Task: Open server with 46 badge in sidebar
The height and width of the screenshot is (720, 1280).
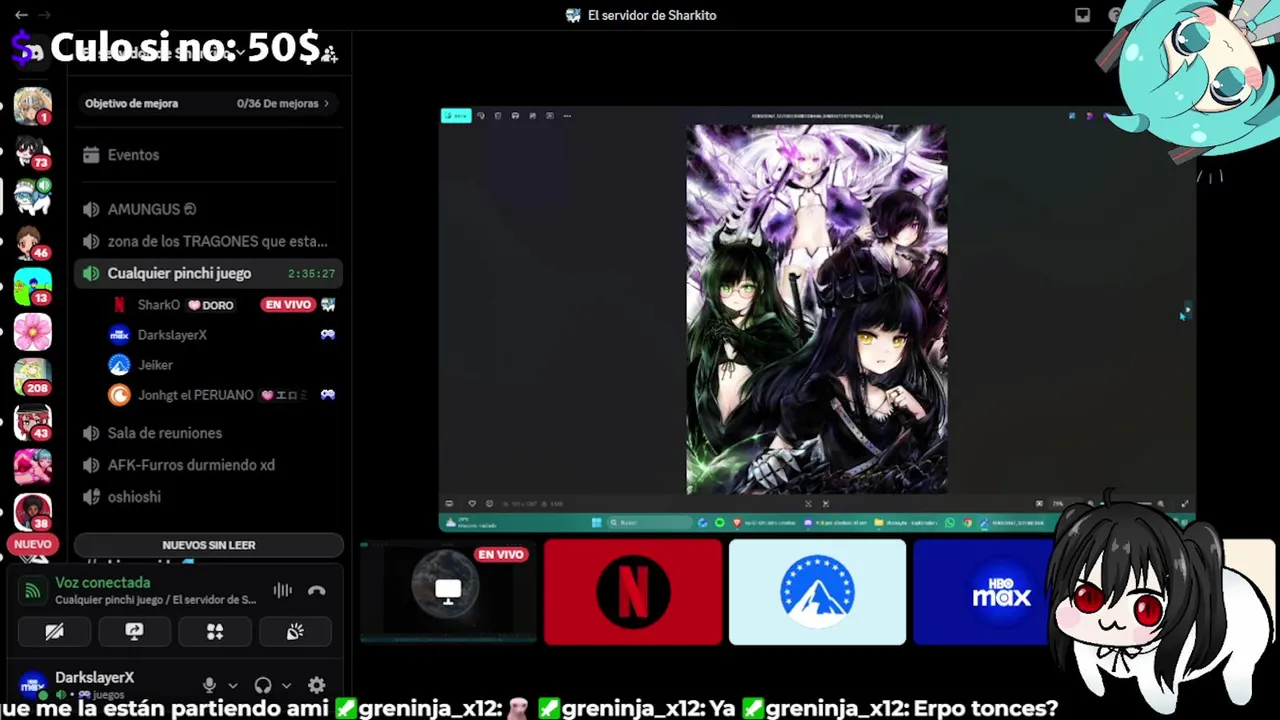Action: 32,241
